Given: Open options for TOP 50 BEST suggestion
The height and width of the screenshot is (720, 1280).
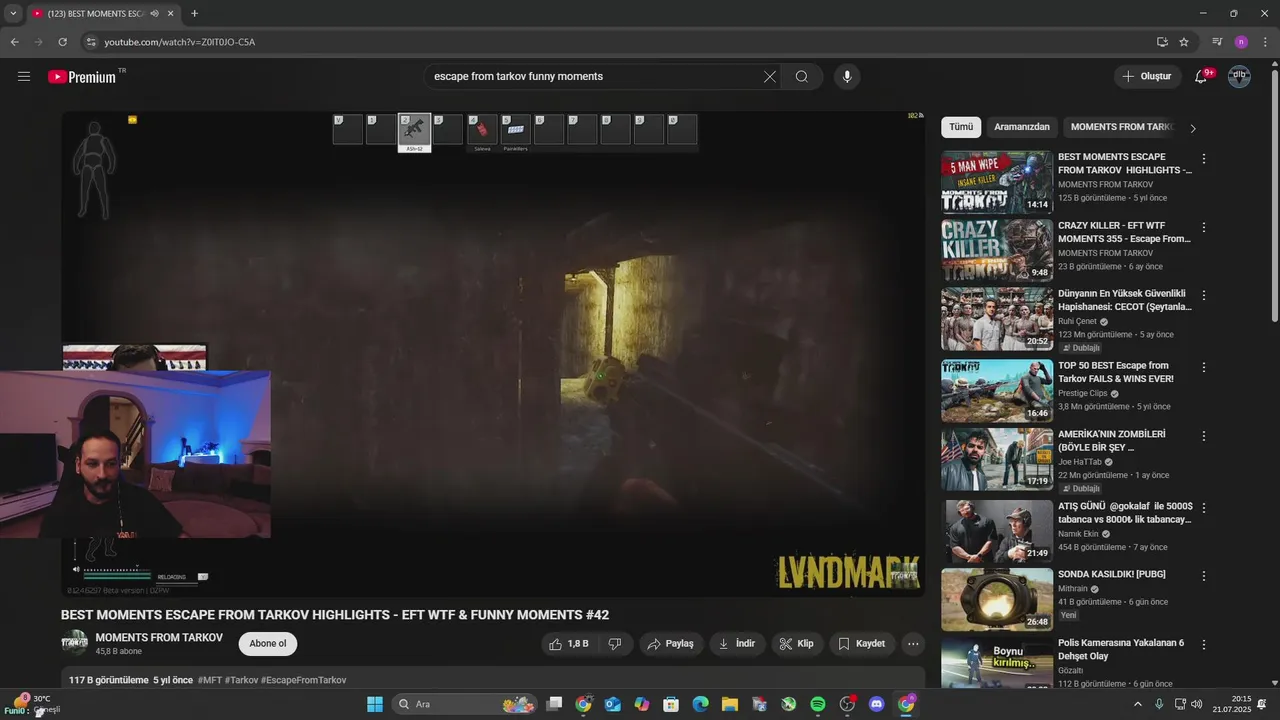Looking at the screenshot, I should (1204, 367).
